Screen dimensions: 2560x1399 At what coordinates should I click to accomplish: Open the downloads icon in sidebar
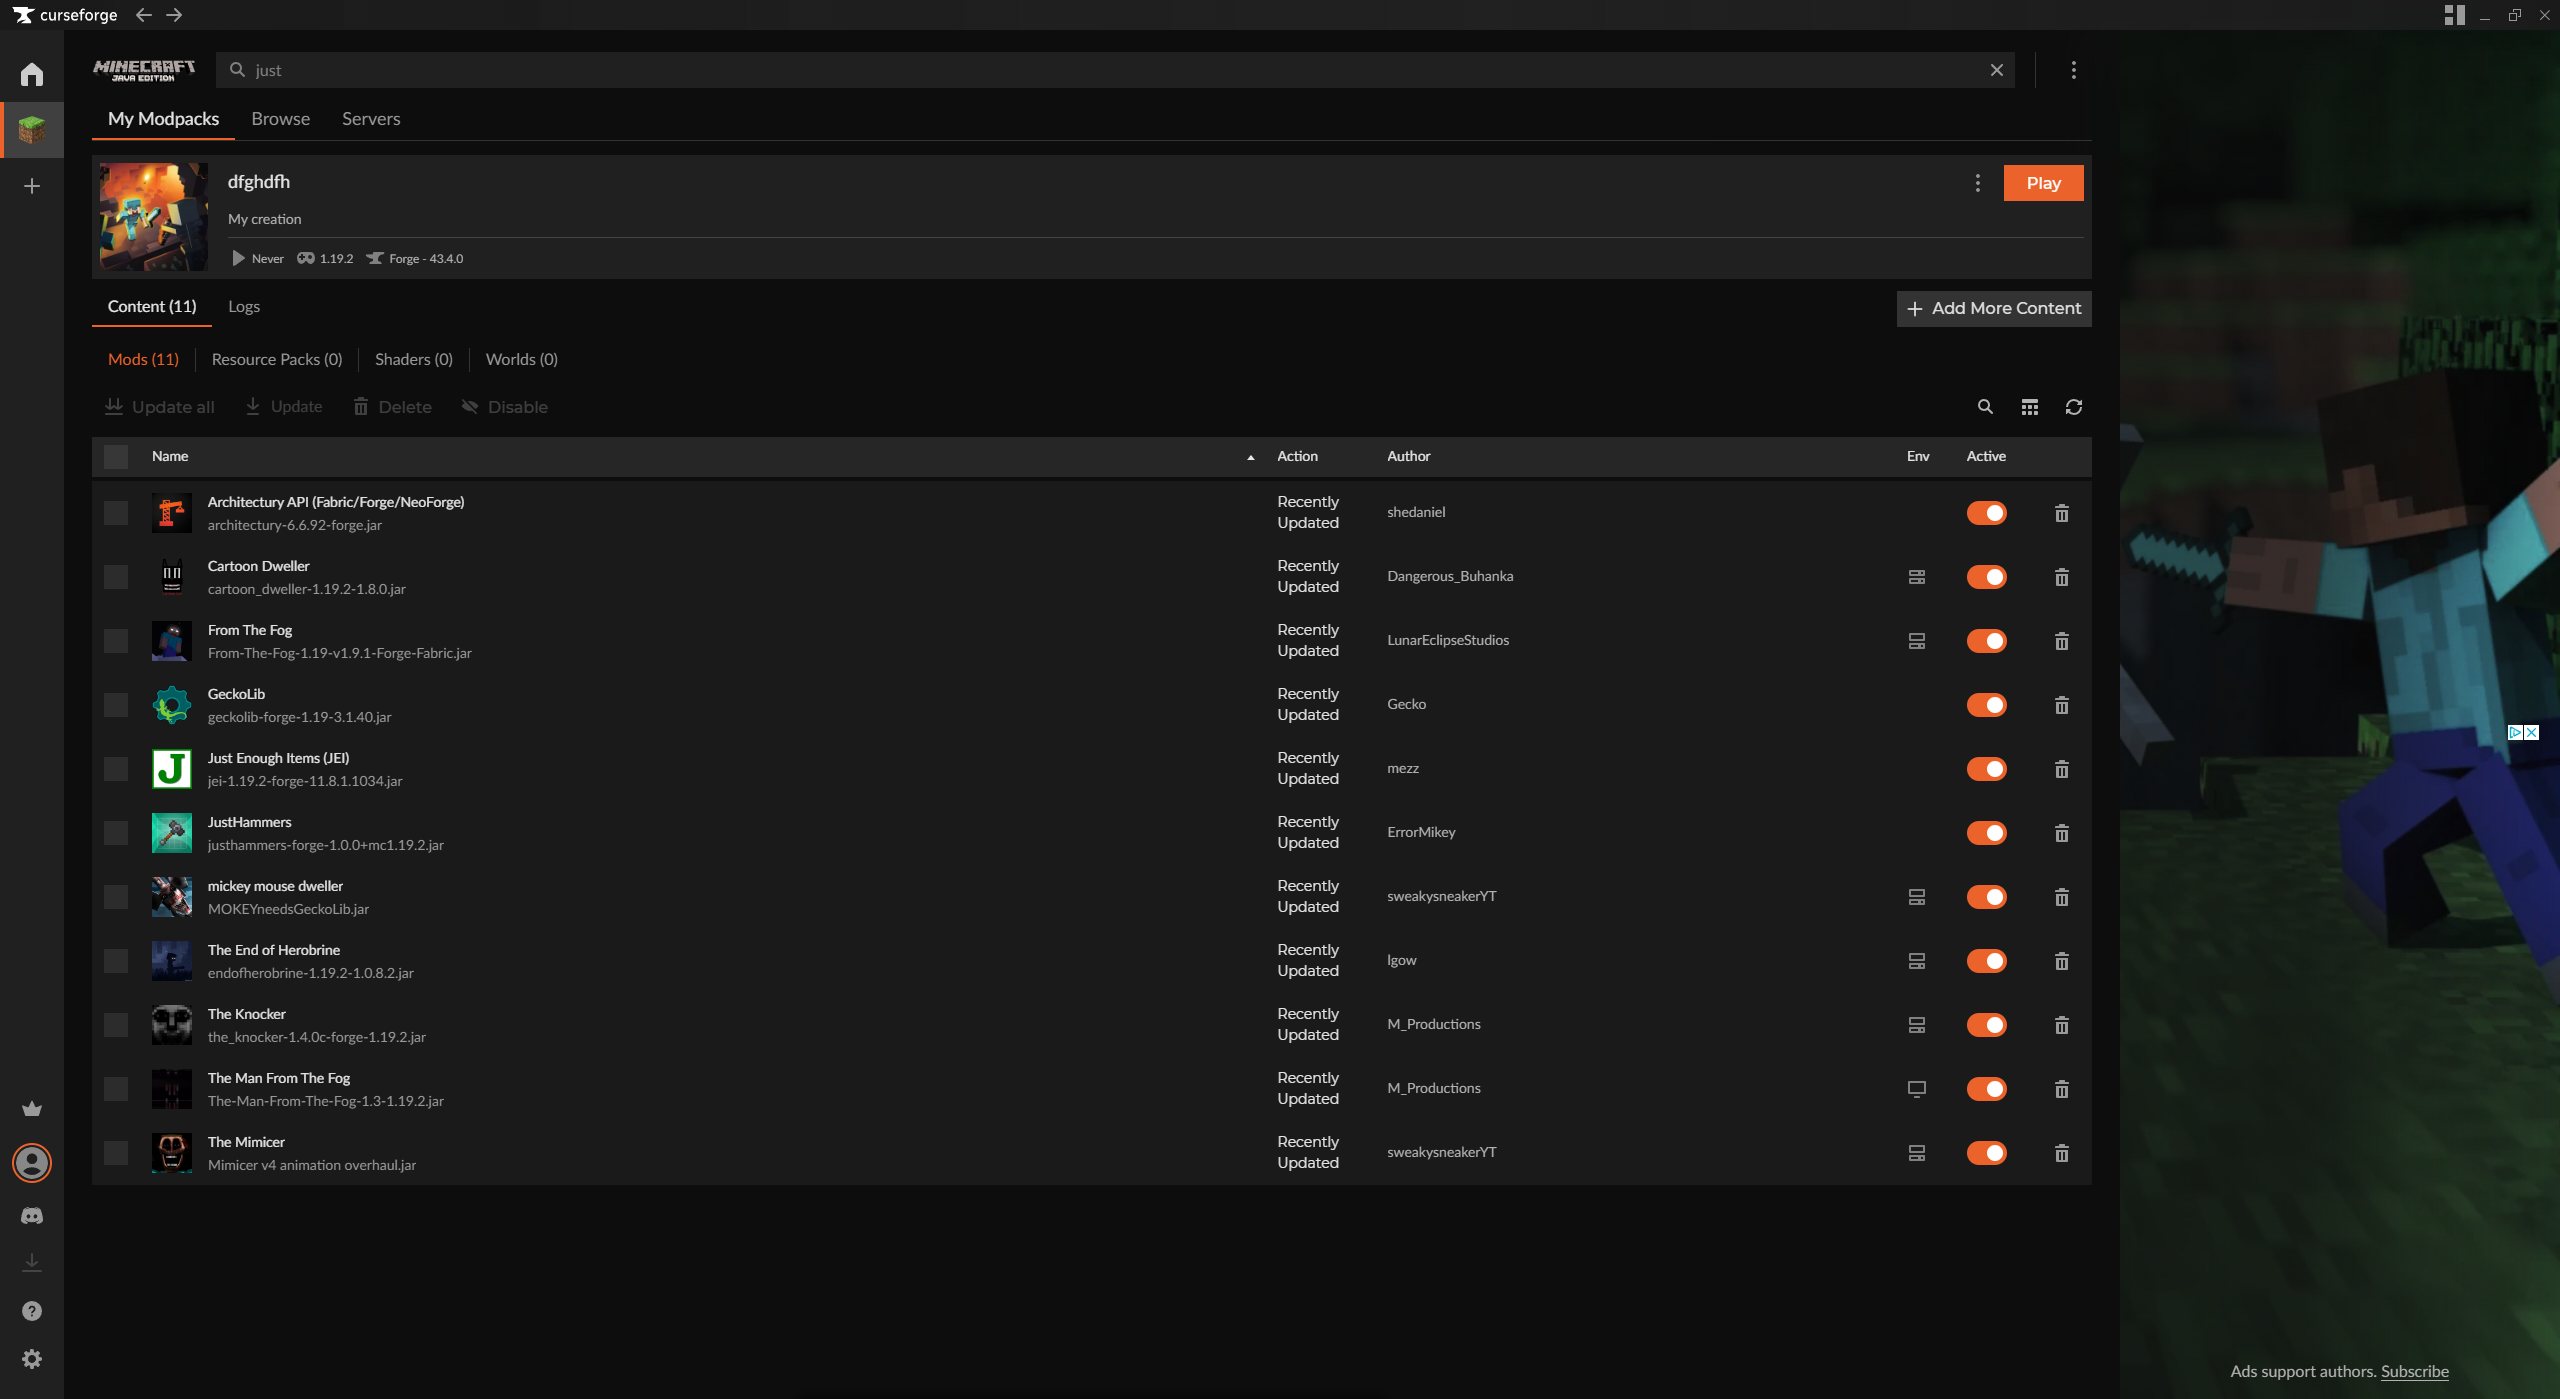pos(32,1263)
